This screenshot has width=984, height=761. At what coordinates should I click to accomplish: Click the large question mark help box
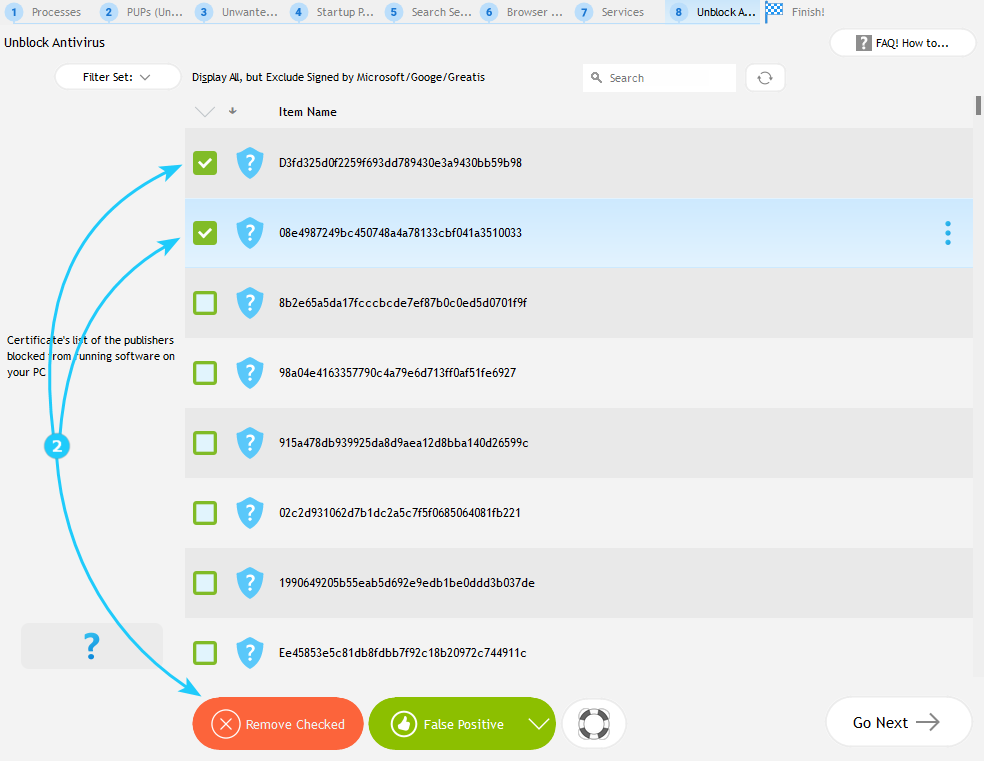pos(92,646)
